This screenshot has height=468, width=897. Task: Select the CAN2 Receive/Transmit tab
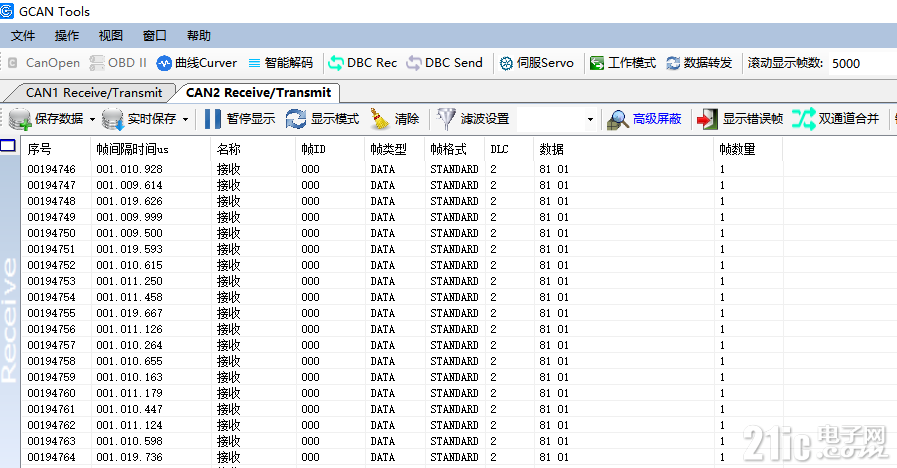click(x=259, y=93)
